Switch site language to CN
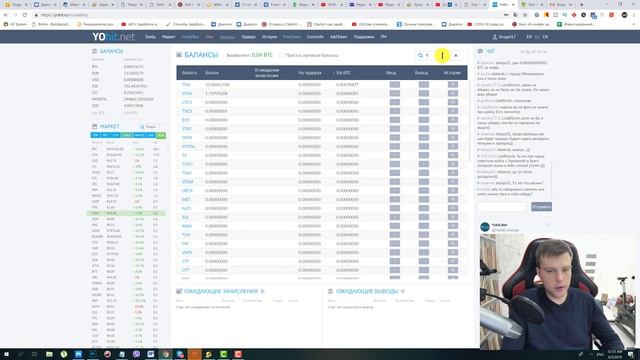 (545, 37)
